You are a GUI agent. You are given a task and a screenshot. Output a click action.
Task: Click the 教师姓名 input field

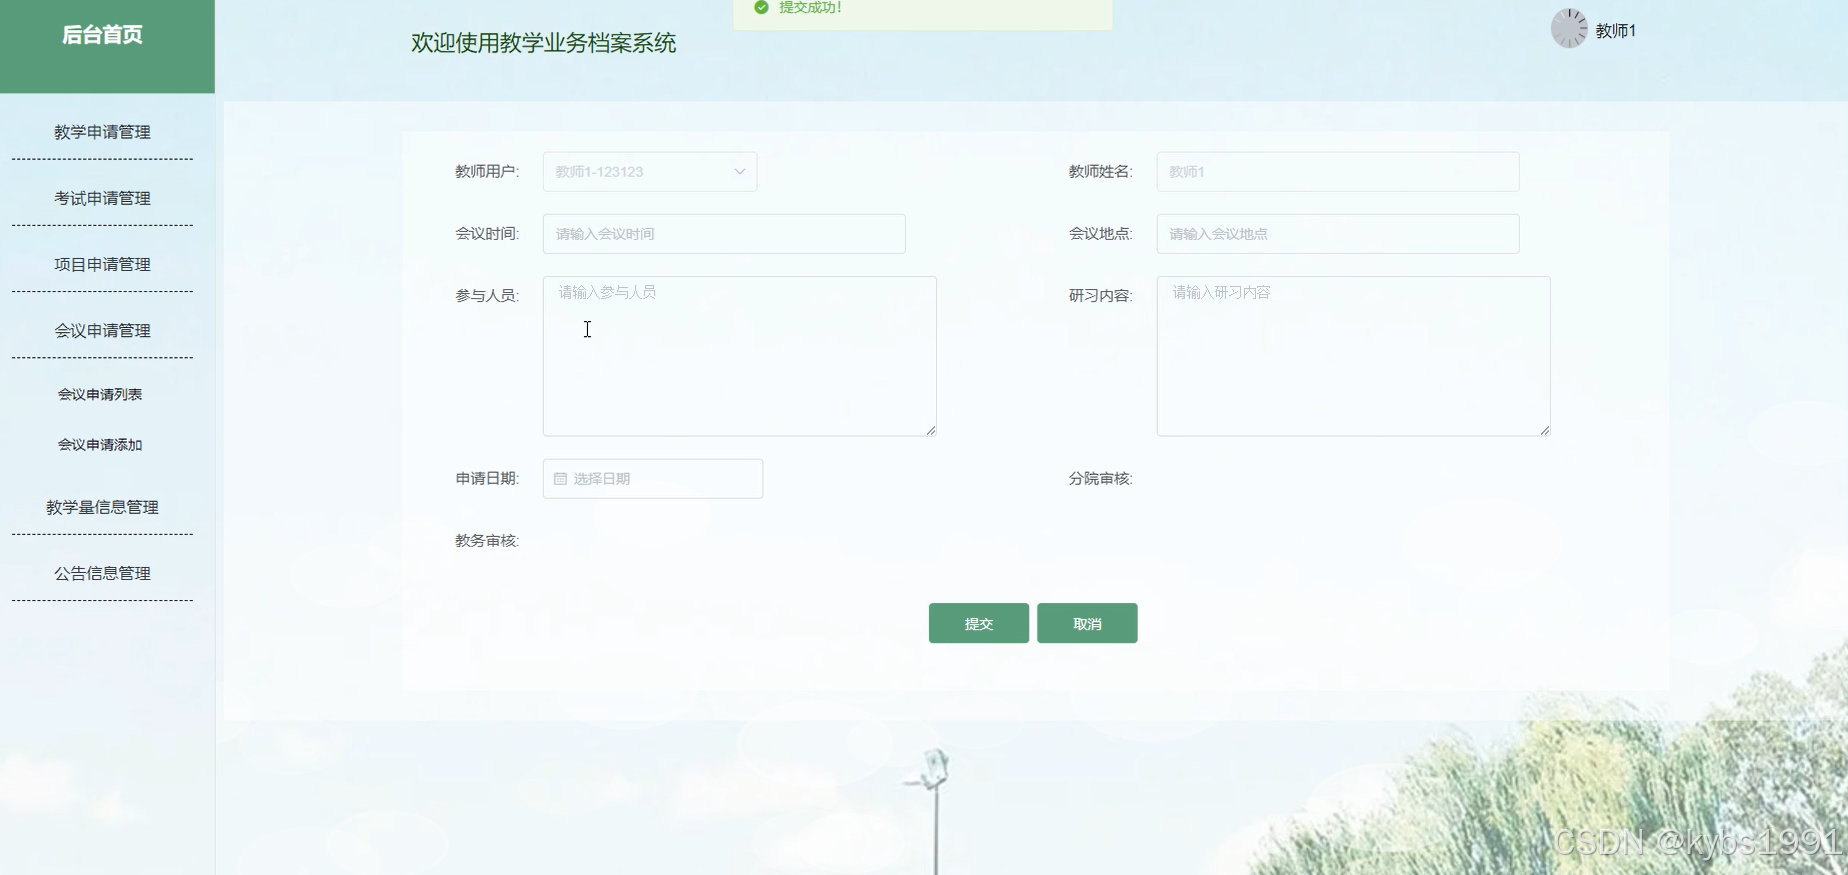point(1338,172)
